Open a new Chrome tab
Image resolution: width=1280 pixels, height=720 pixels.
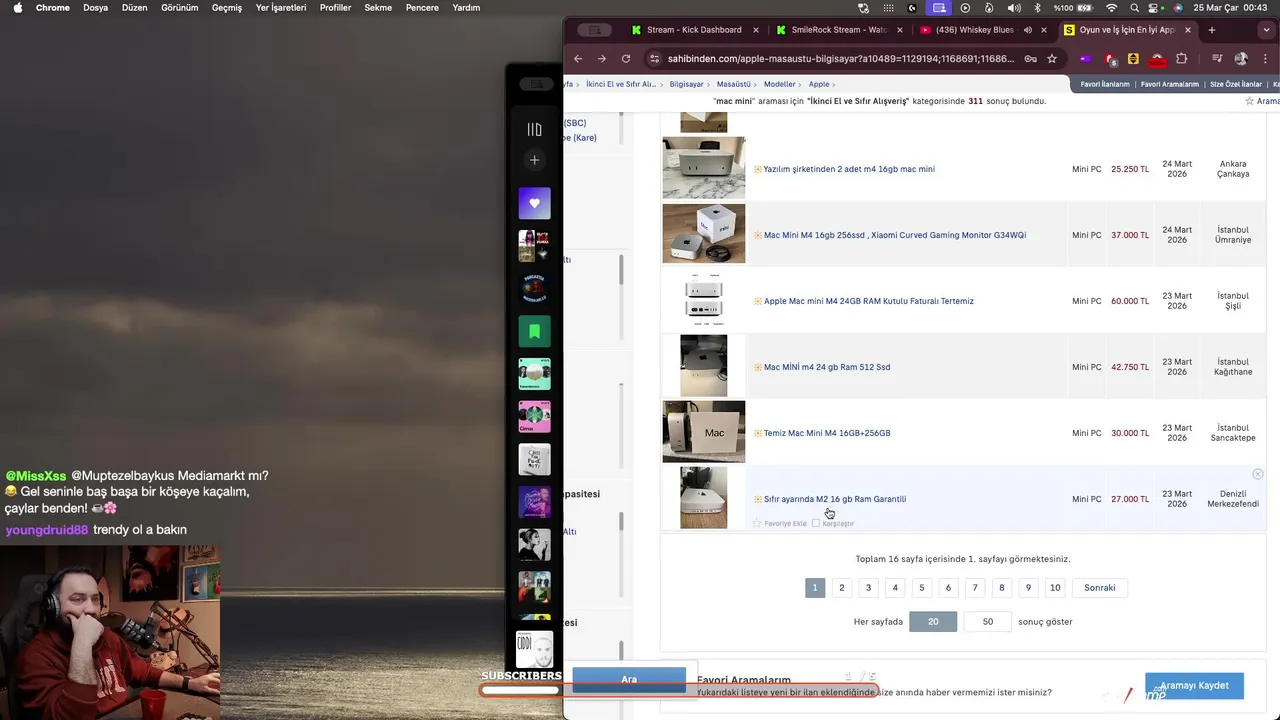tap(1212, 30)
